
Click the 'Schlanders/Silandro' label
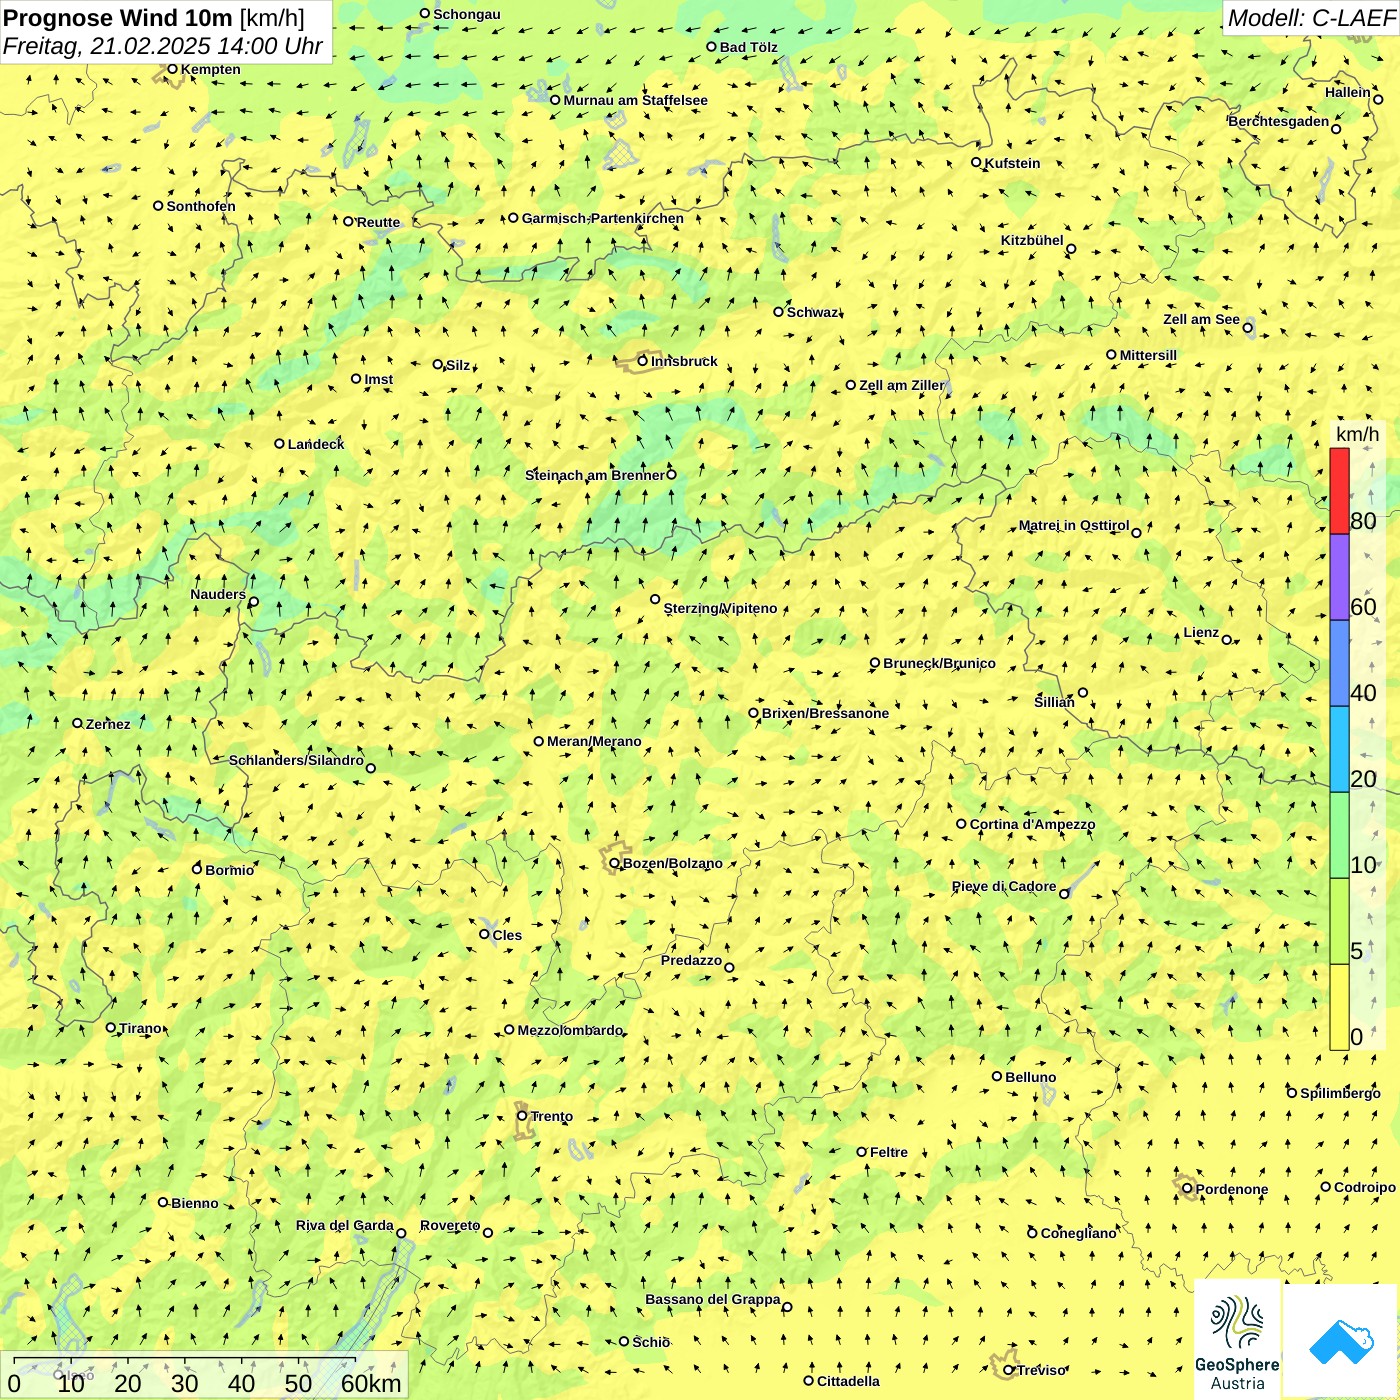(x=296, y=760)
